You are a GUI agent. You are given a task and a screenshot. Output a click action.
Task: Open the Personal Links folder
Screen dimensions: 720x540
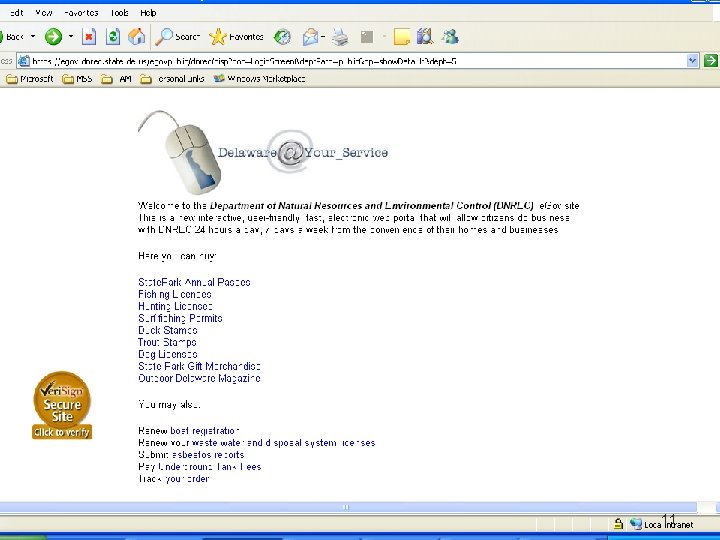[172, 79]
